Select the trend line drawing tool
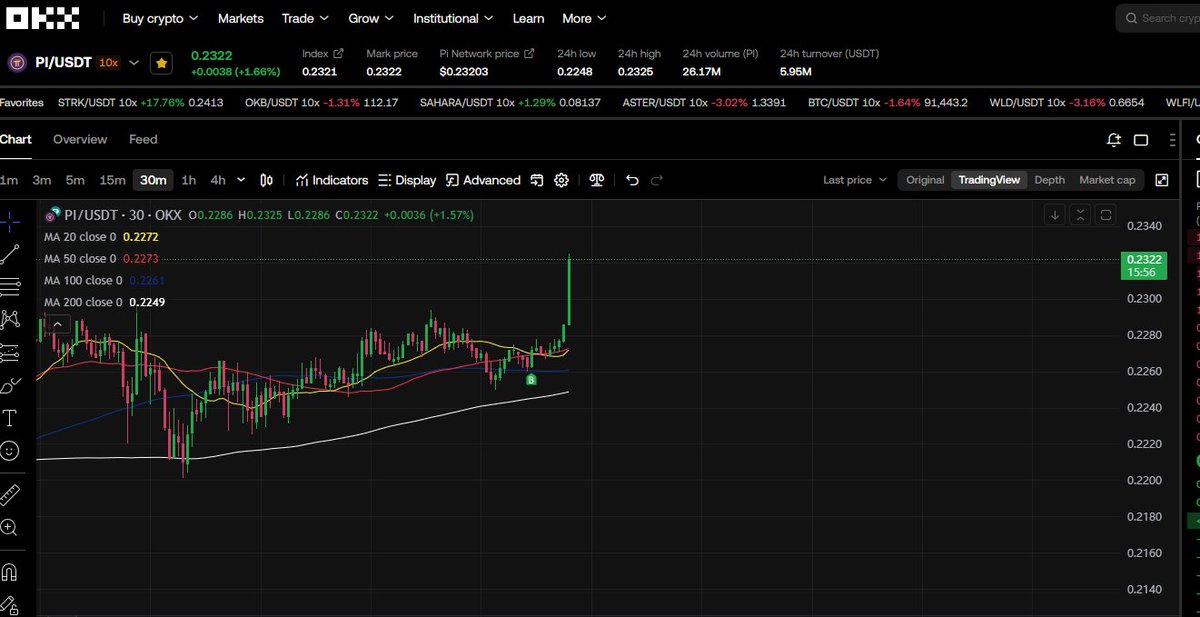Image resolution: width=1200 pixels, height=617 pixels. pyautogui.click(x=10, y=254)
